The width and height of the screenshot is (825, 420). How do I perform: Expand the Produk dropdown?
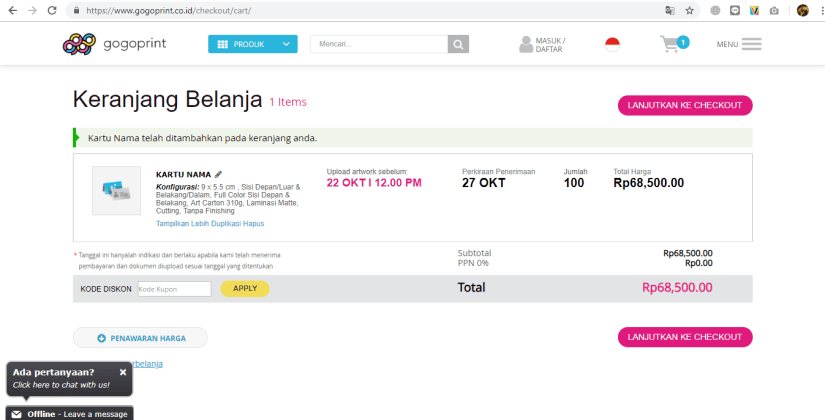tap(253, 44)
